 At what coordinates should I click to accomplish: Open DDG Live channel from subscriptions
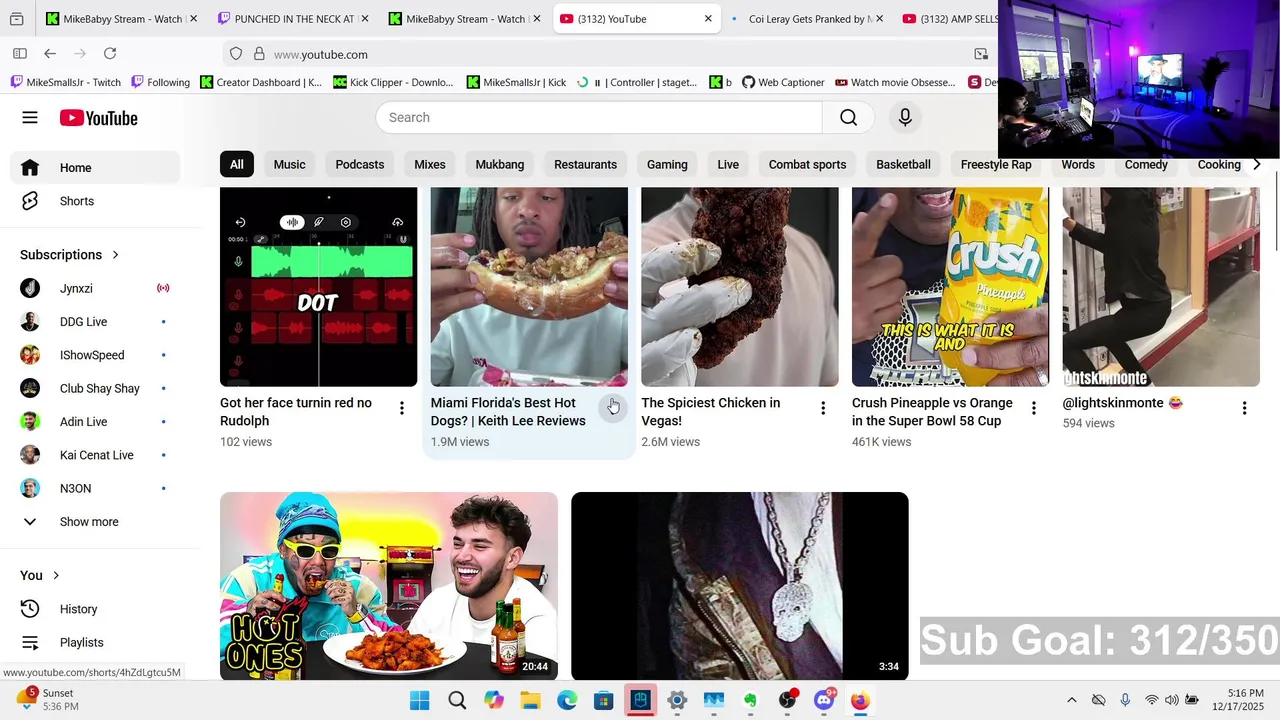tap(95, 322)
